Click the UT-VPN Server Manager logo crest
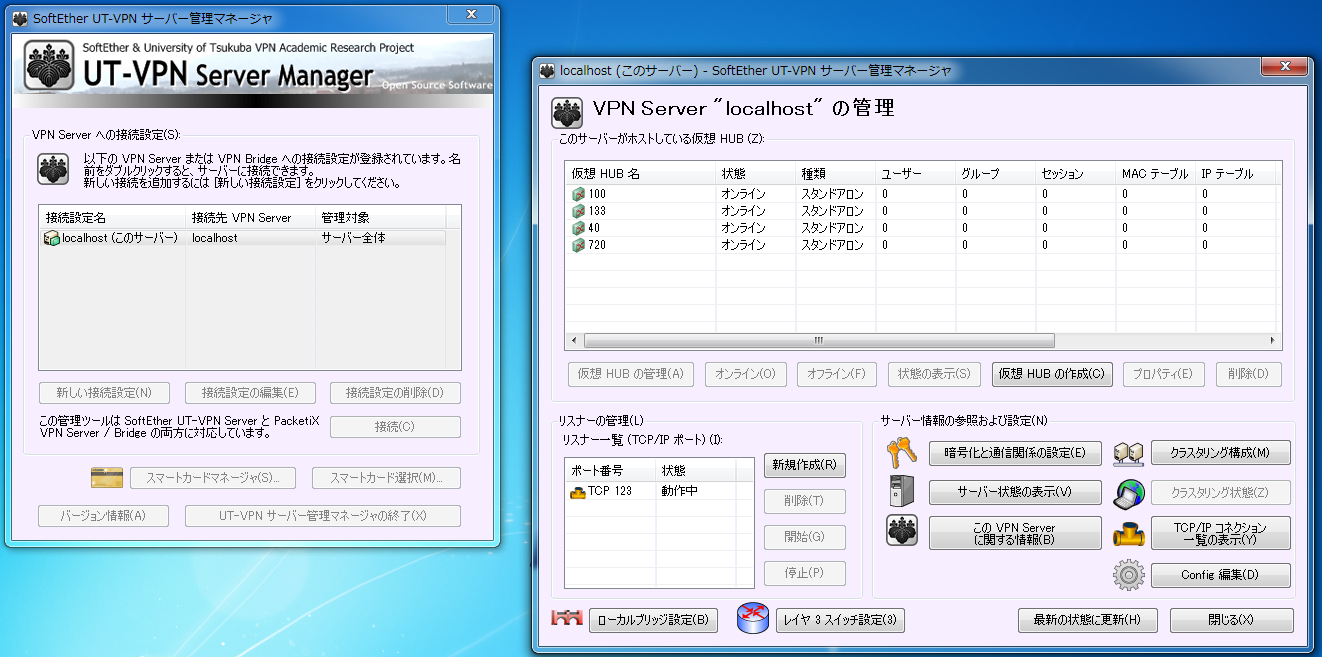The width and height of the screenshot is (1322, 657). point(47,65)
